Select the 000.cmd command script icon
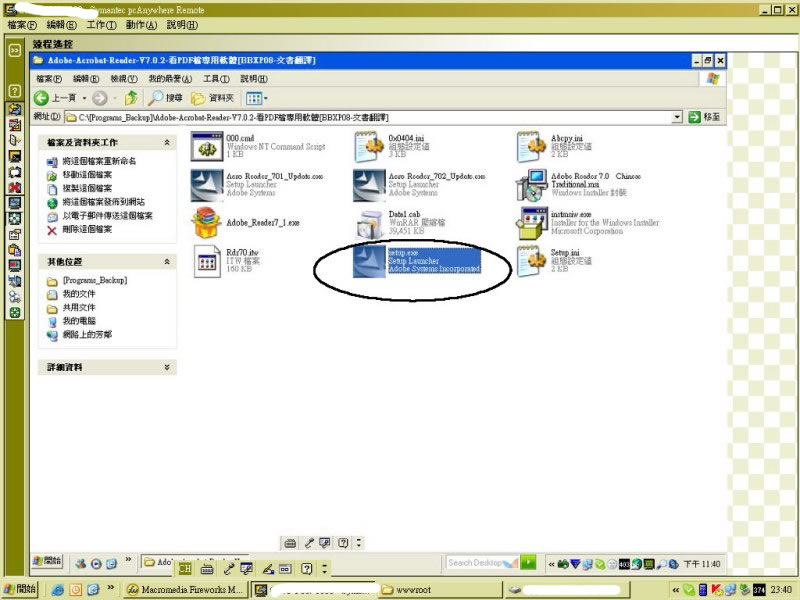The image size is (800, 600). [x=207, y=147]
